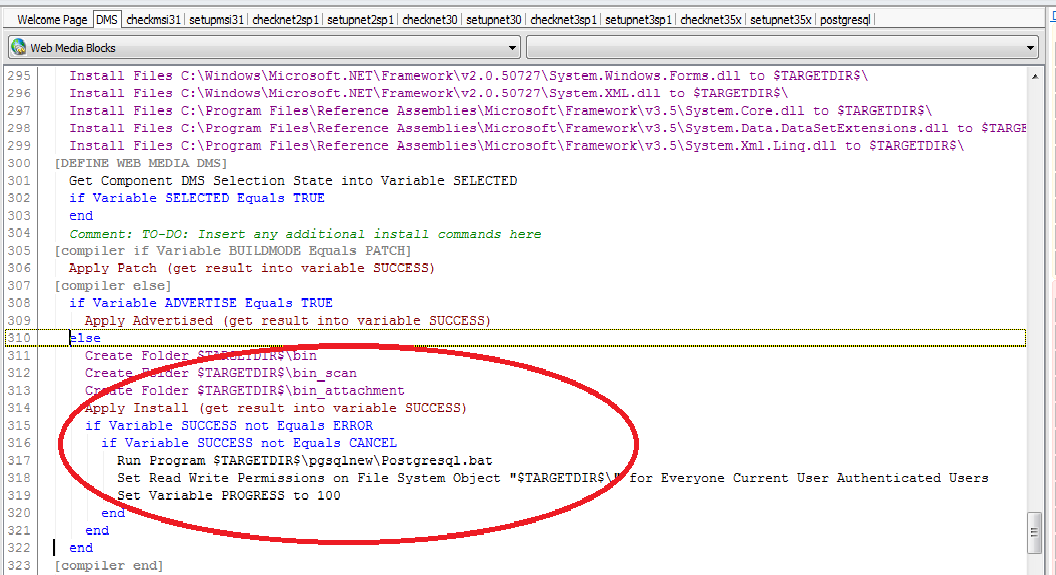1056x575 pixels.
Task: Click the 'end' statement on line 320
Action: click(x=113, y=513)
